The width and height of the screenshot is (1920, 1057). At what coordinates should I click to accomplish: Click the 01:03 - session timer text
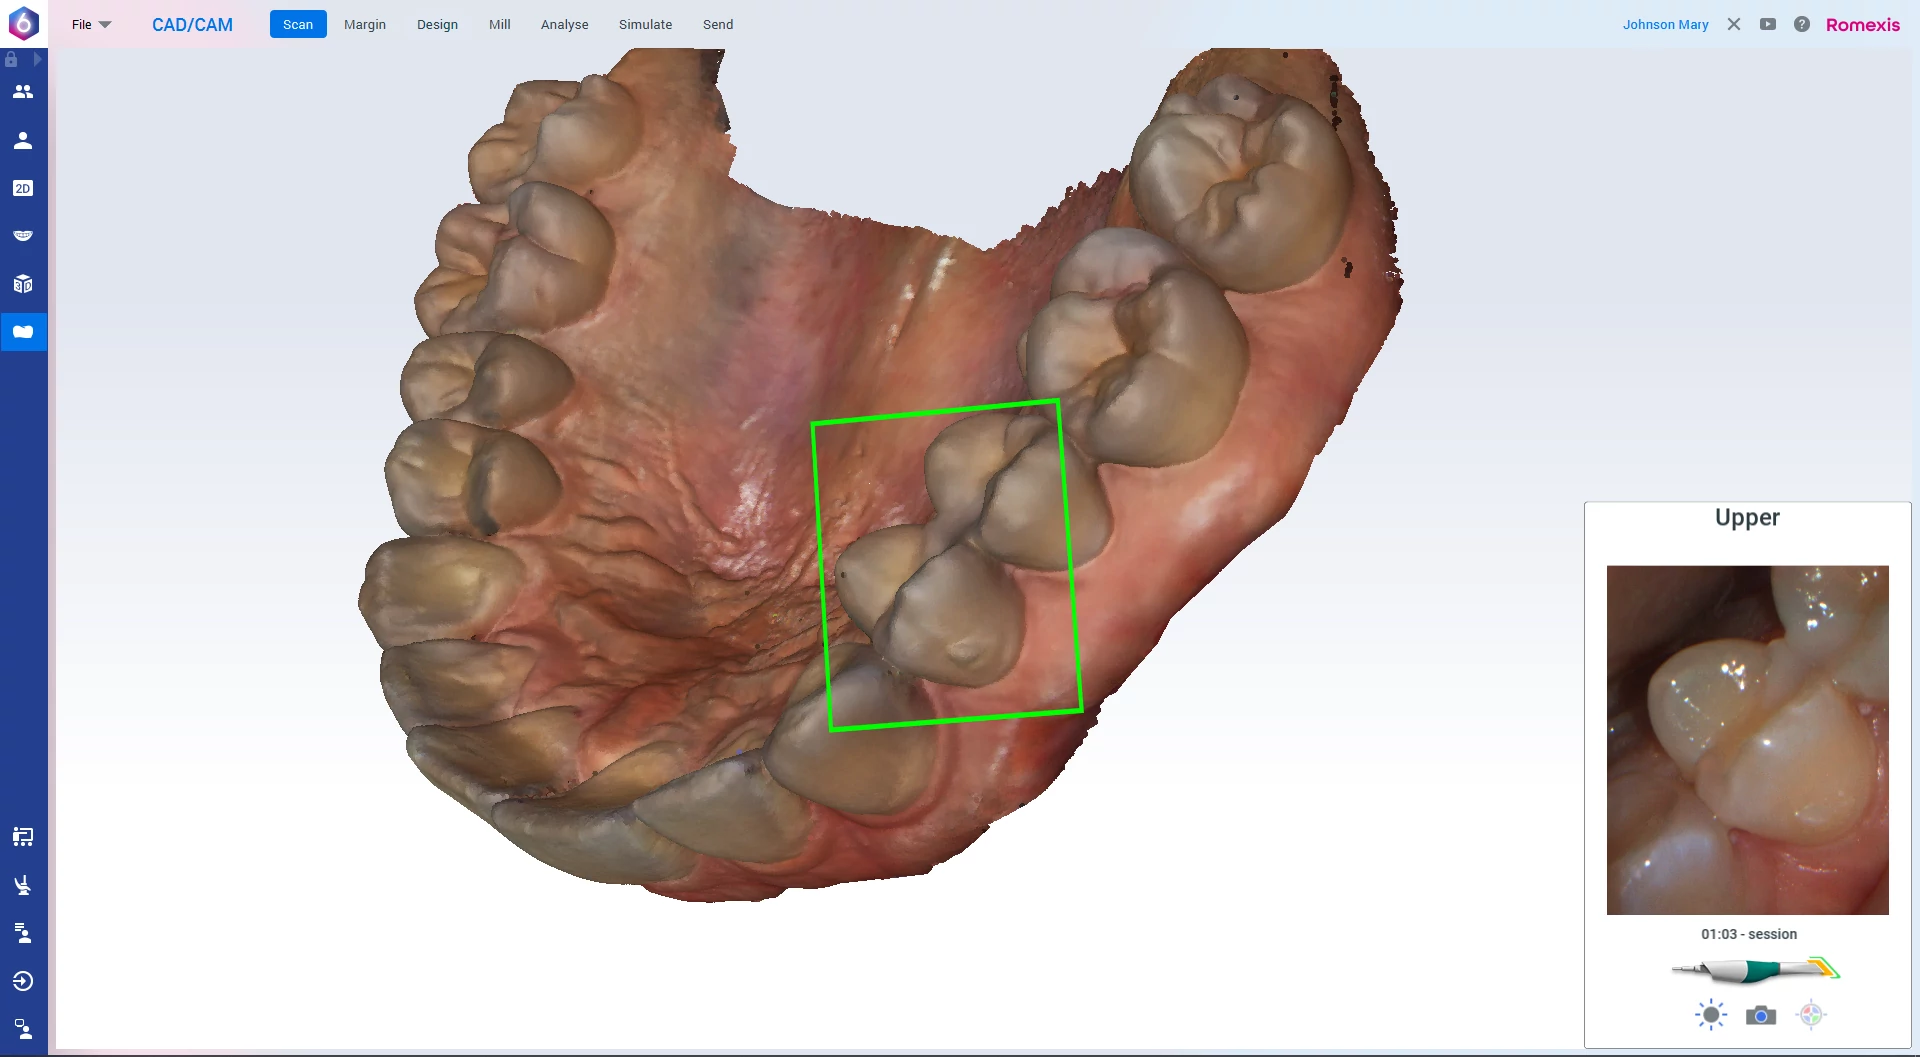(x=1748, y=934)
